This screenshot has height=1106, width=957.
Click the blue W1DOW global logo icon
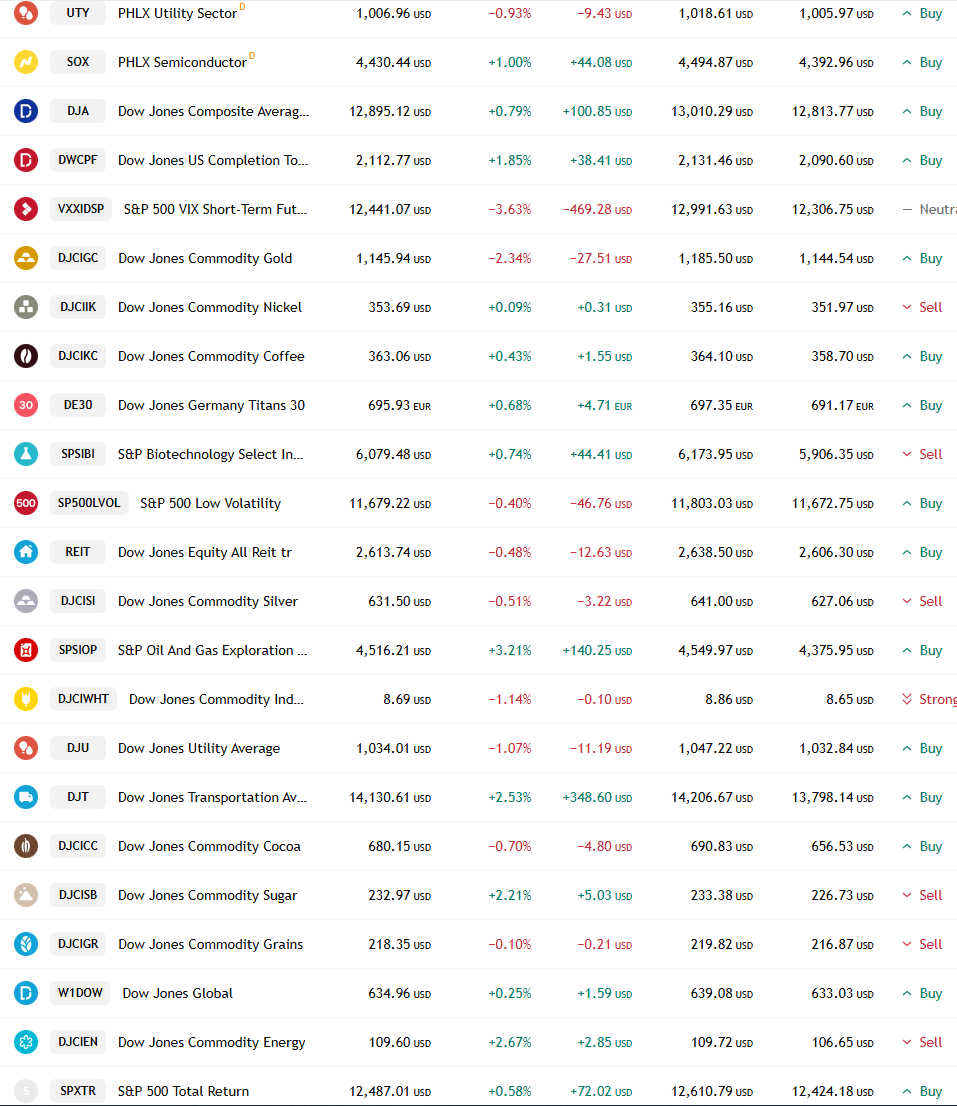(26, 993)
